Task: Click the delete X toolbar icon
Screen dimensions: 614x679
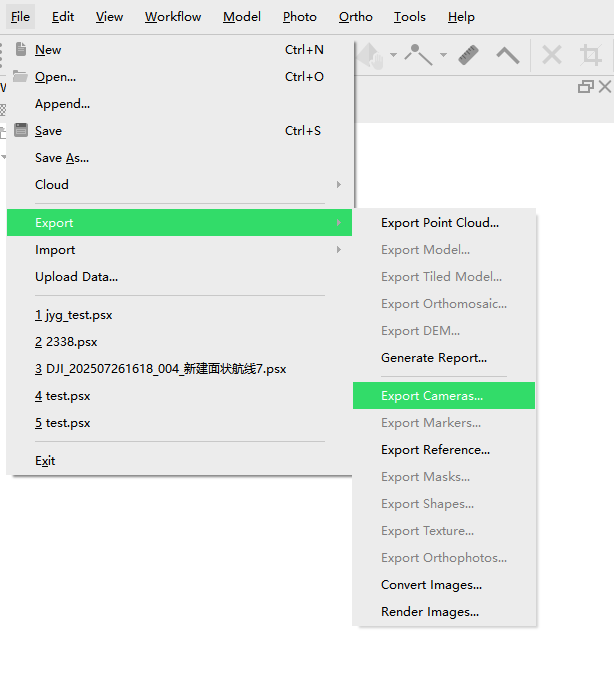Action: point(552,55)
